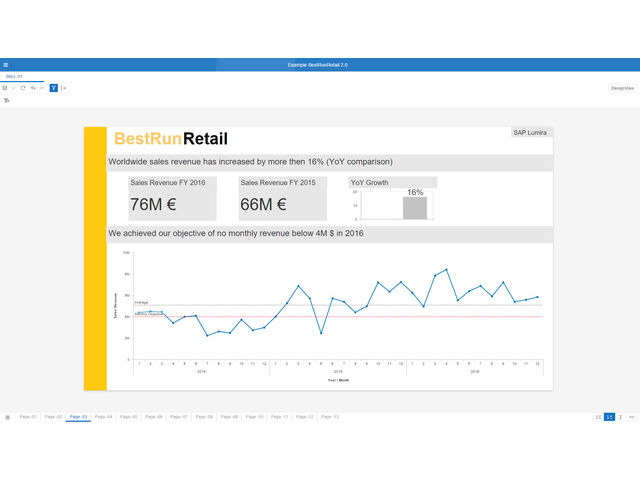Click the Sales Revenue FY 2016 tile

173,198
